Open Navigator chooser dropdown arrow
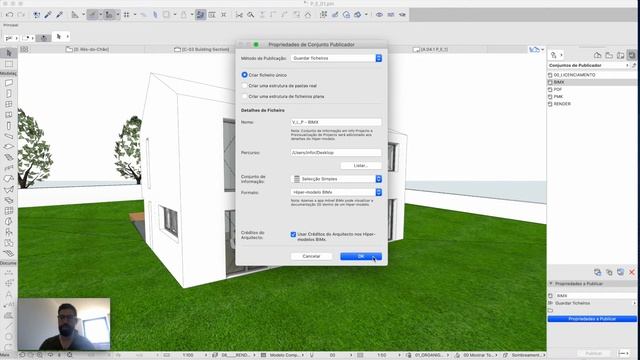 tap(556, 55)
